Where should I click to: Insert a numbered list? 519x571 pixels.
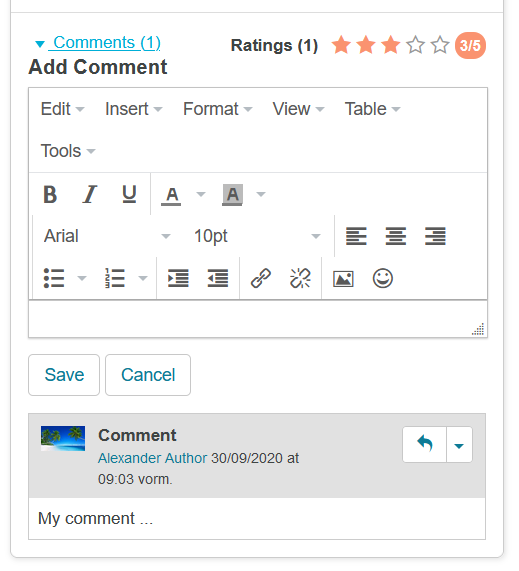point(115,279)
